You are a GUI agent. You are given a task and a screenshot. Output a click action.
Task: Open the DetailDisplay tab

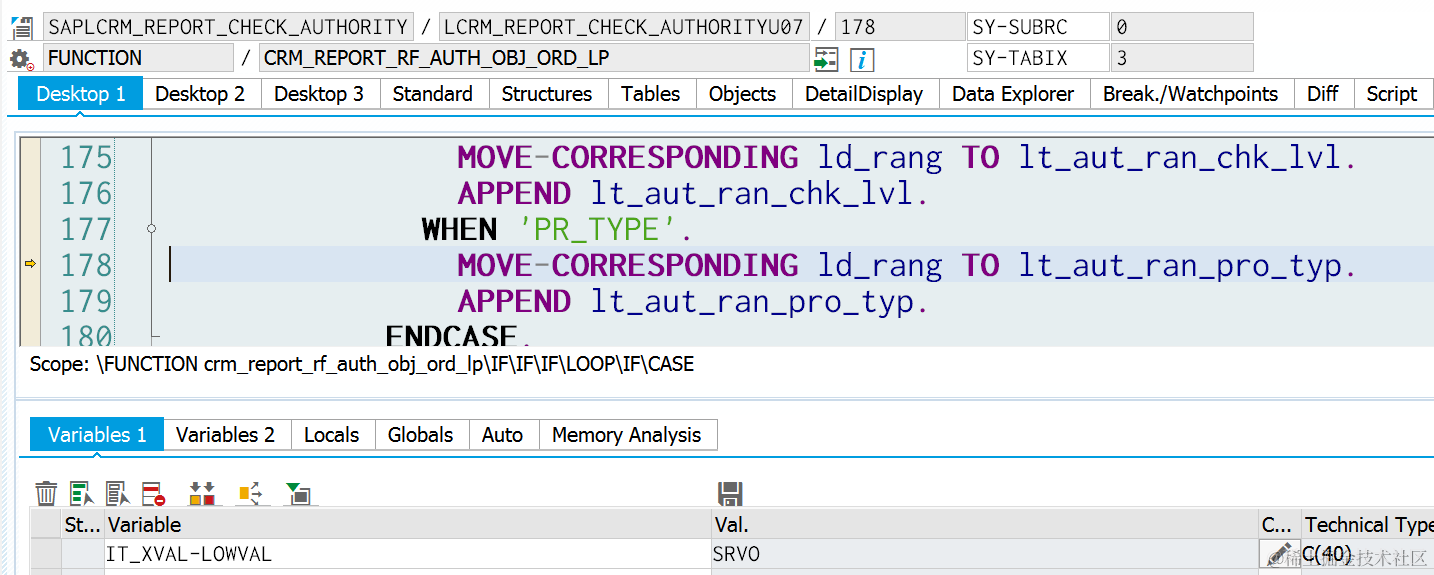coord(864,94)
